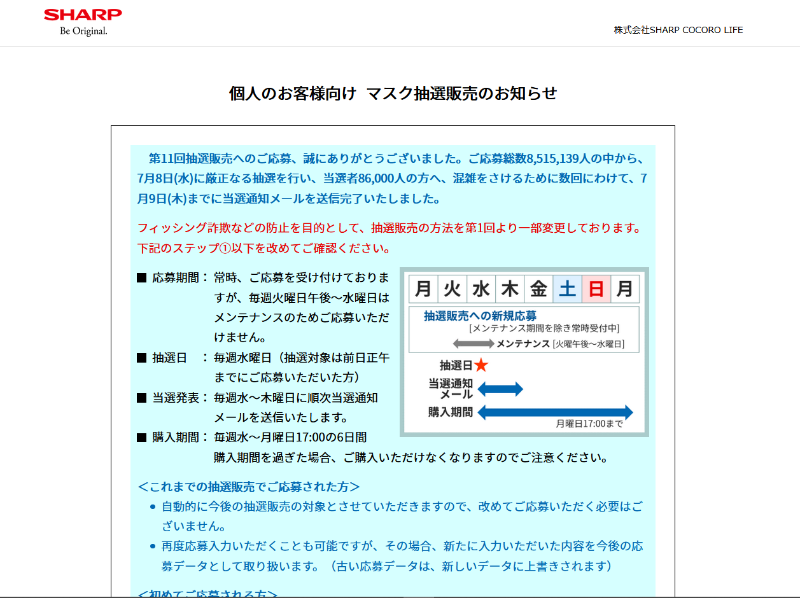This screenshot has height=598, width=800.
Task: Click the 当選発表 label
Action: tap(176, 398)
